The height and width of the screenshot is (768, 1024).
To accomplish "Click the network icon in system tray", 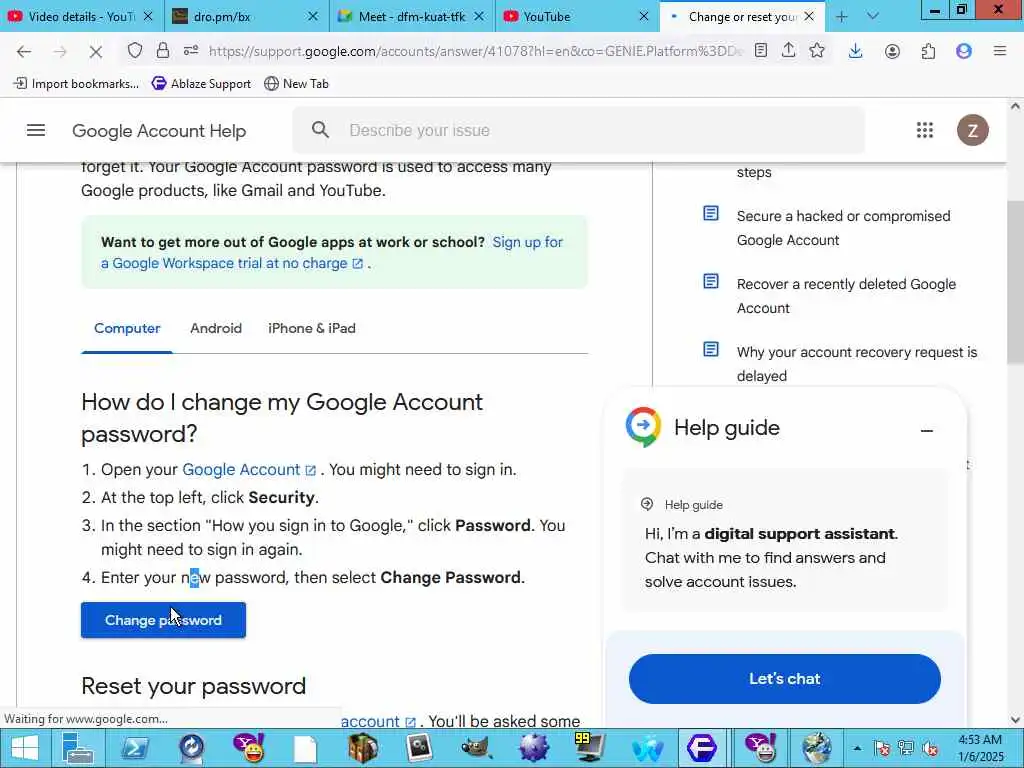I will pos(906,748).
